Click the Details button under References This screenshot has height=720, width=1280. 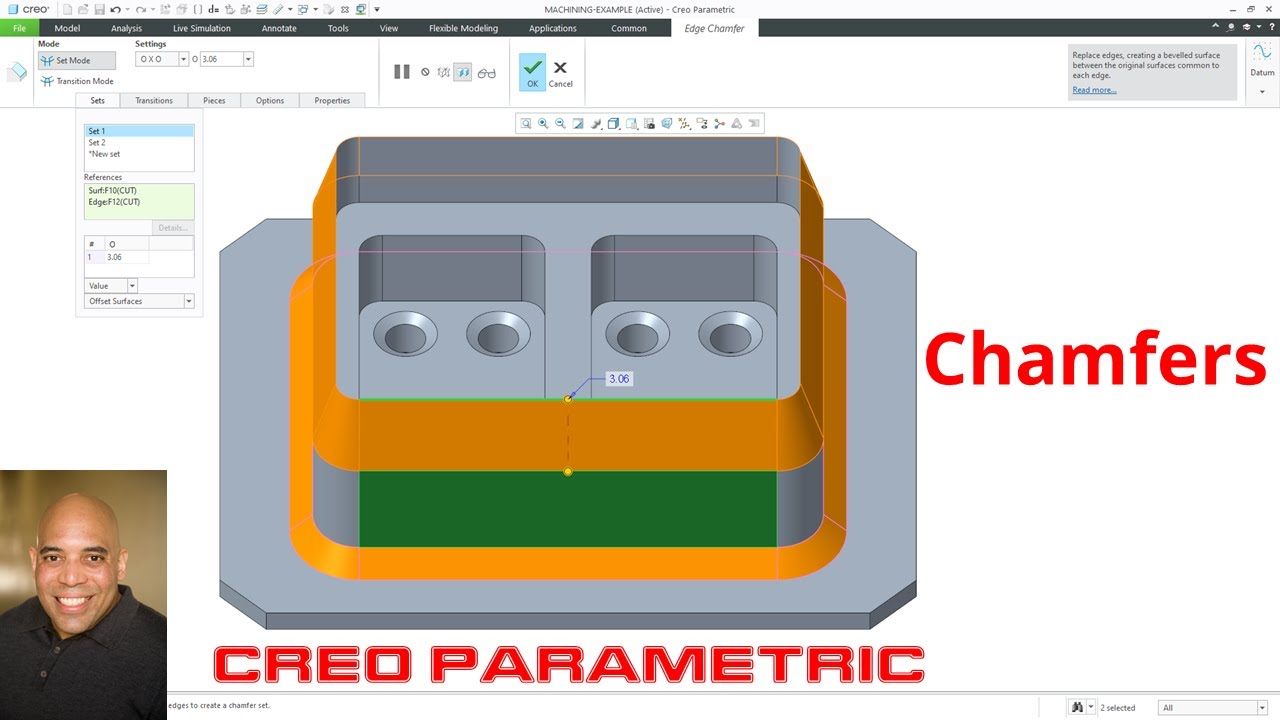click(x=173, y=228)
